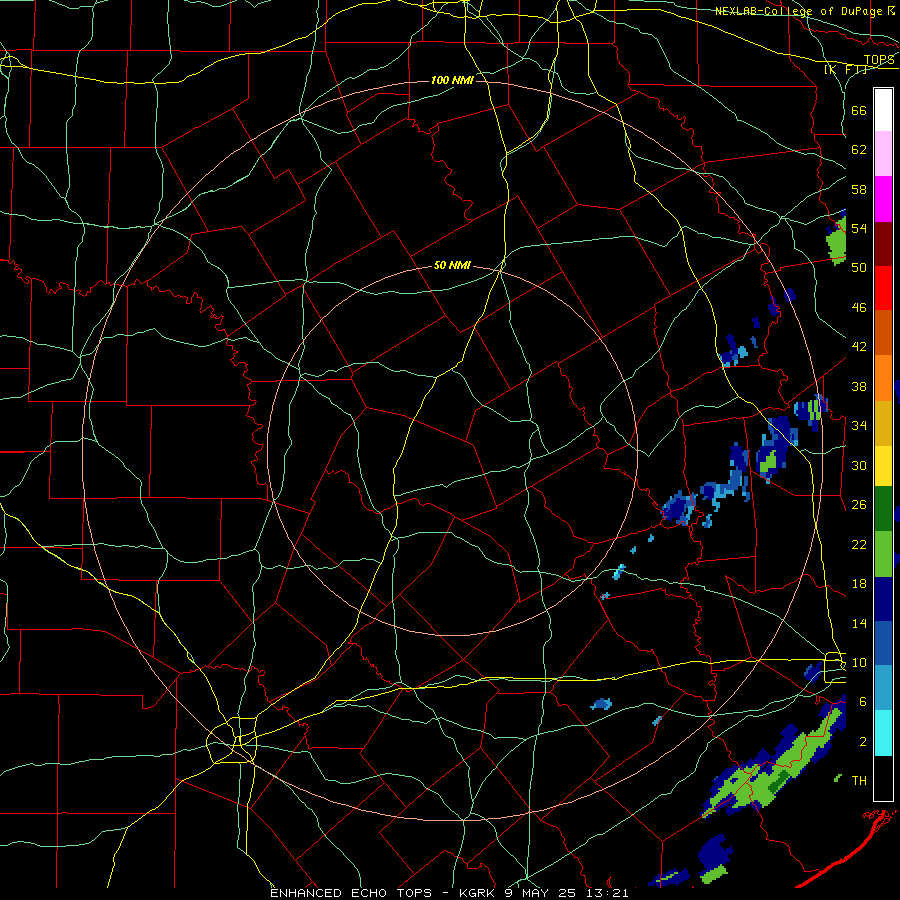Select the '18' legend value
The height and width of the screenshot is (900, 900).
pos(859,584)
